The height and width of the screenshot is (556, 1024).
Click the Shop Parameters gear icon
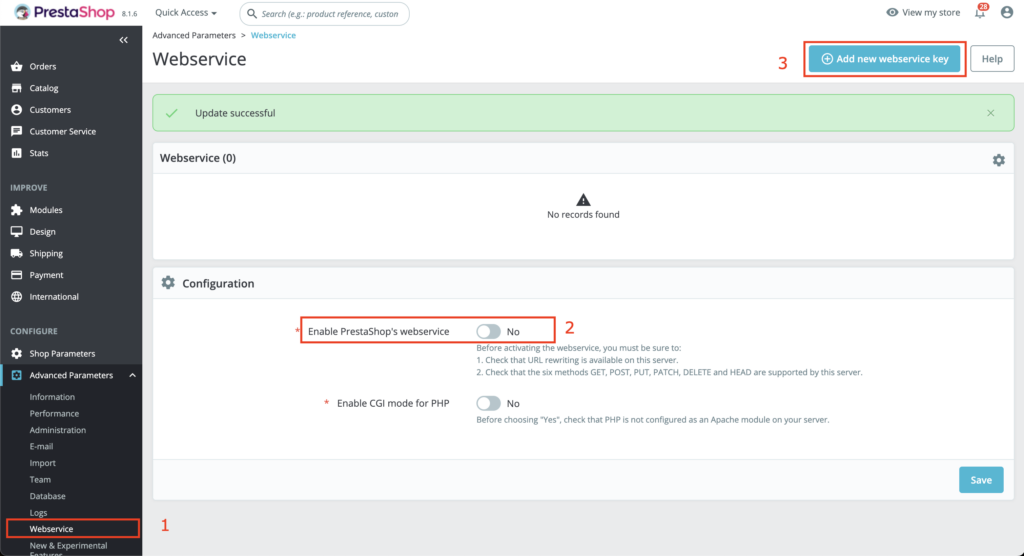pos(16,353)
